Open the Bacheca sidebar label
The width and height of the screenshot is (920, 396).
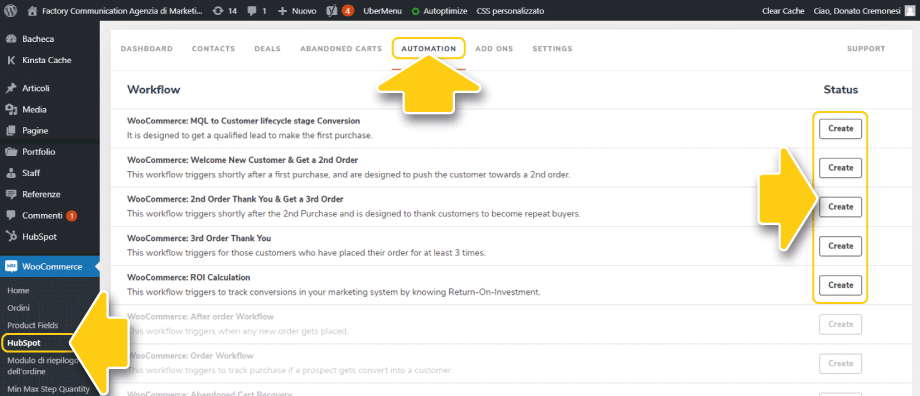[38, 39]
